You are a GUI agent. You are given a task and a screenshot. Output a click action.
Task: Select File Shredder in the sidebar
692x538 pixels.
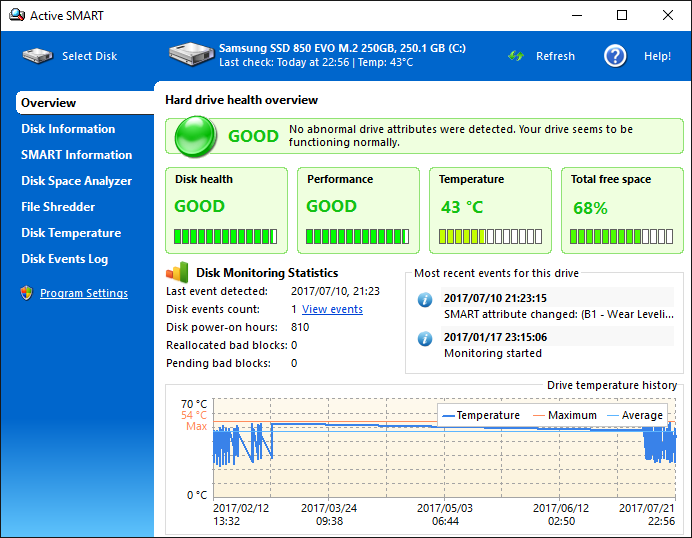58,207
